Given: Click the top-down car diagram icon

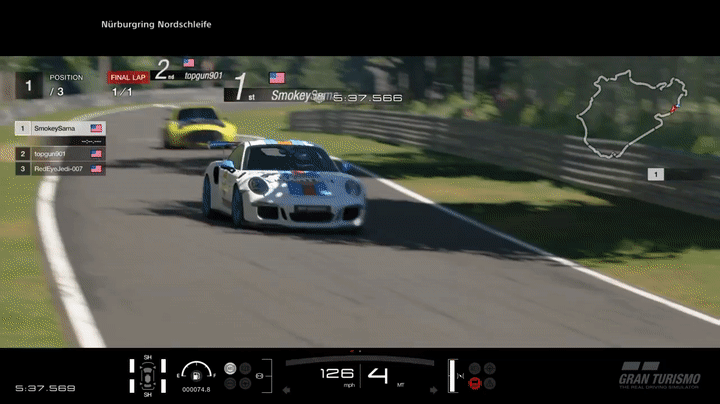Looking at the screenshot, I should pyautogui.click(x=147, y=376).
